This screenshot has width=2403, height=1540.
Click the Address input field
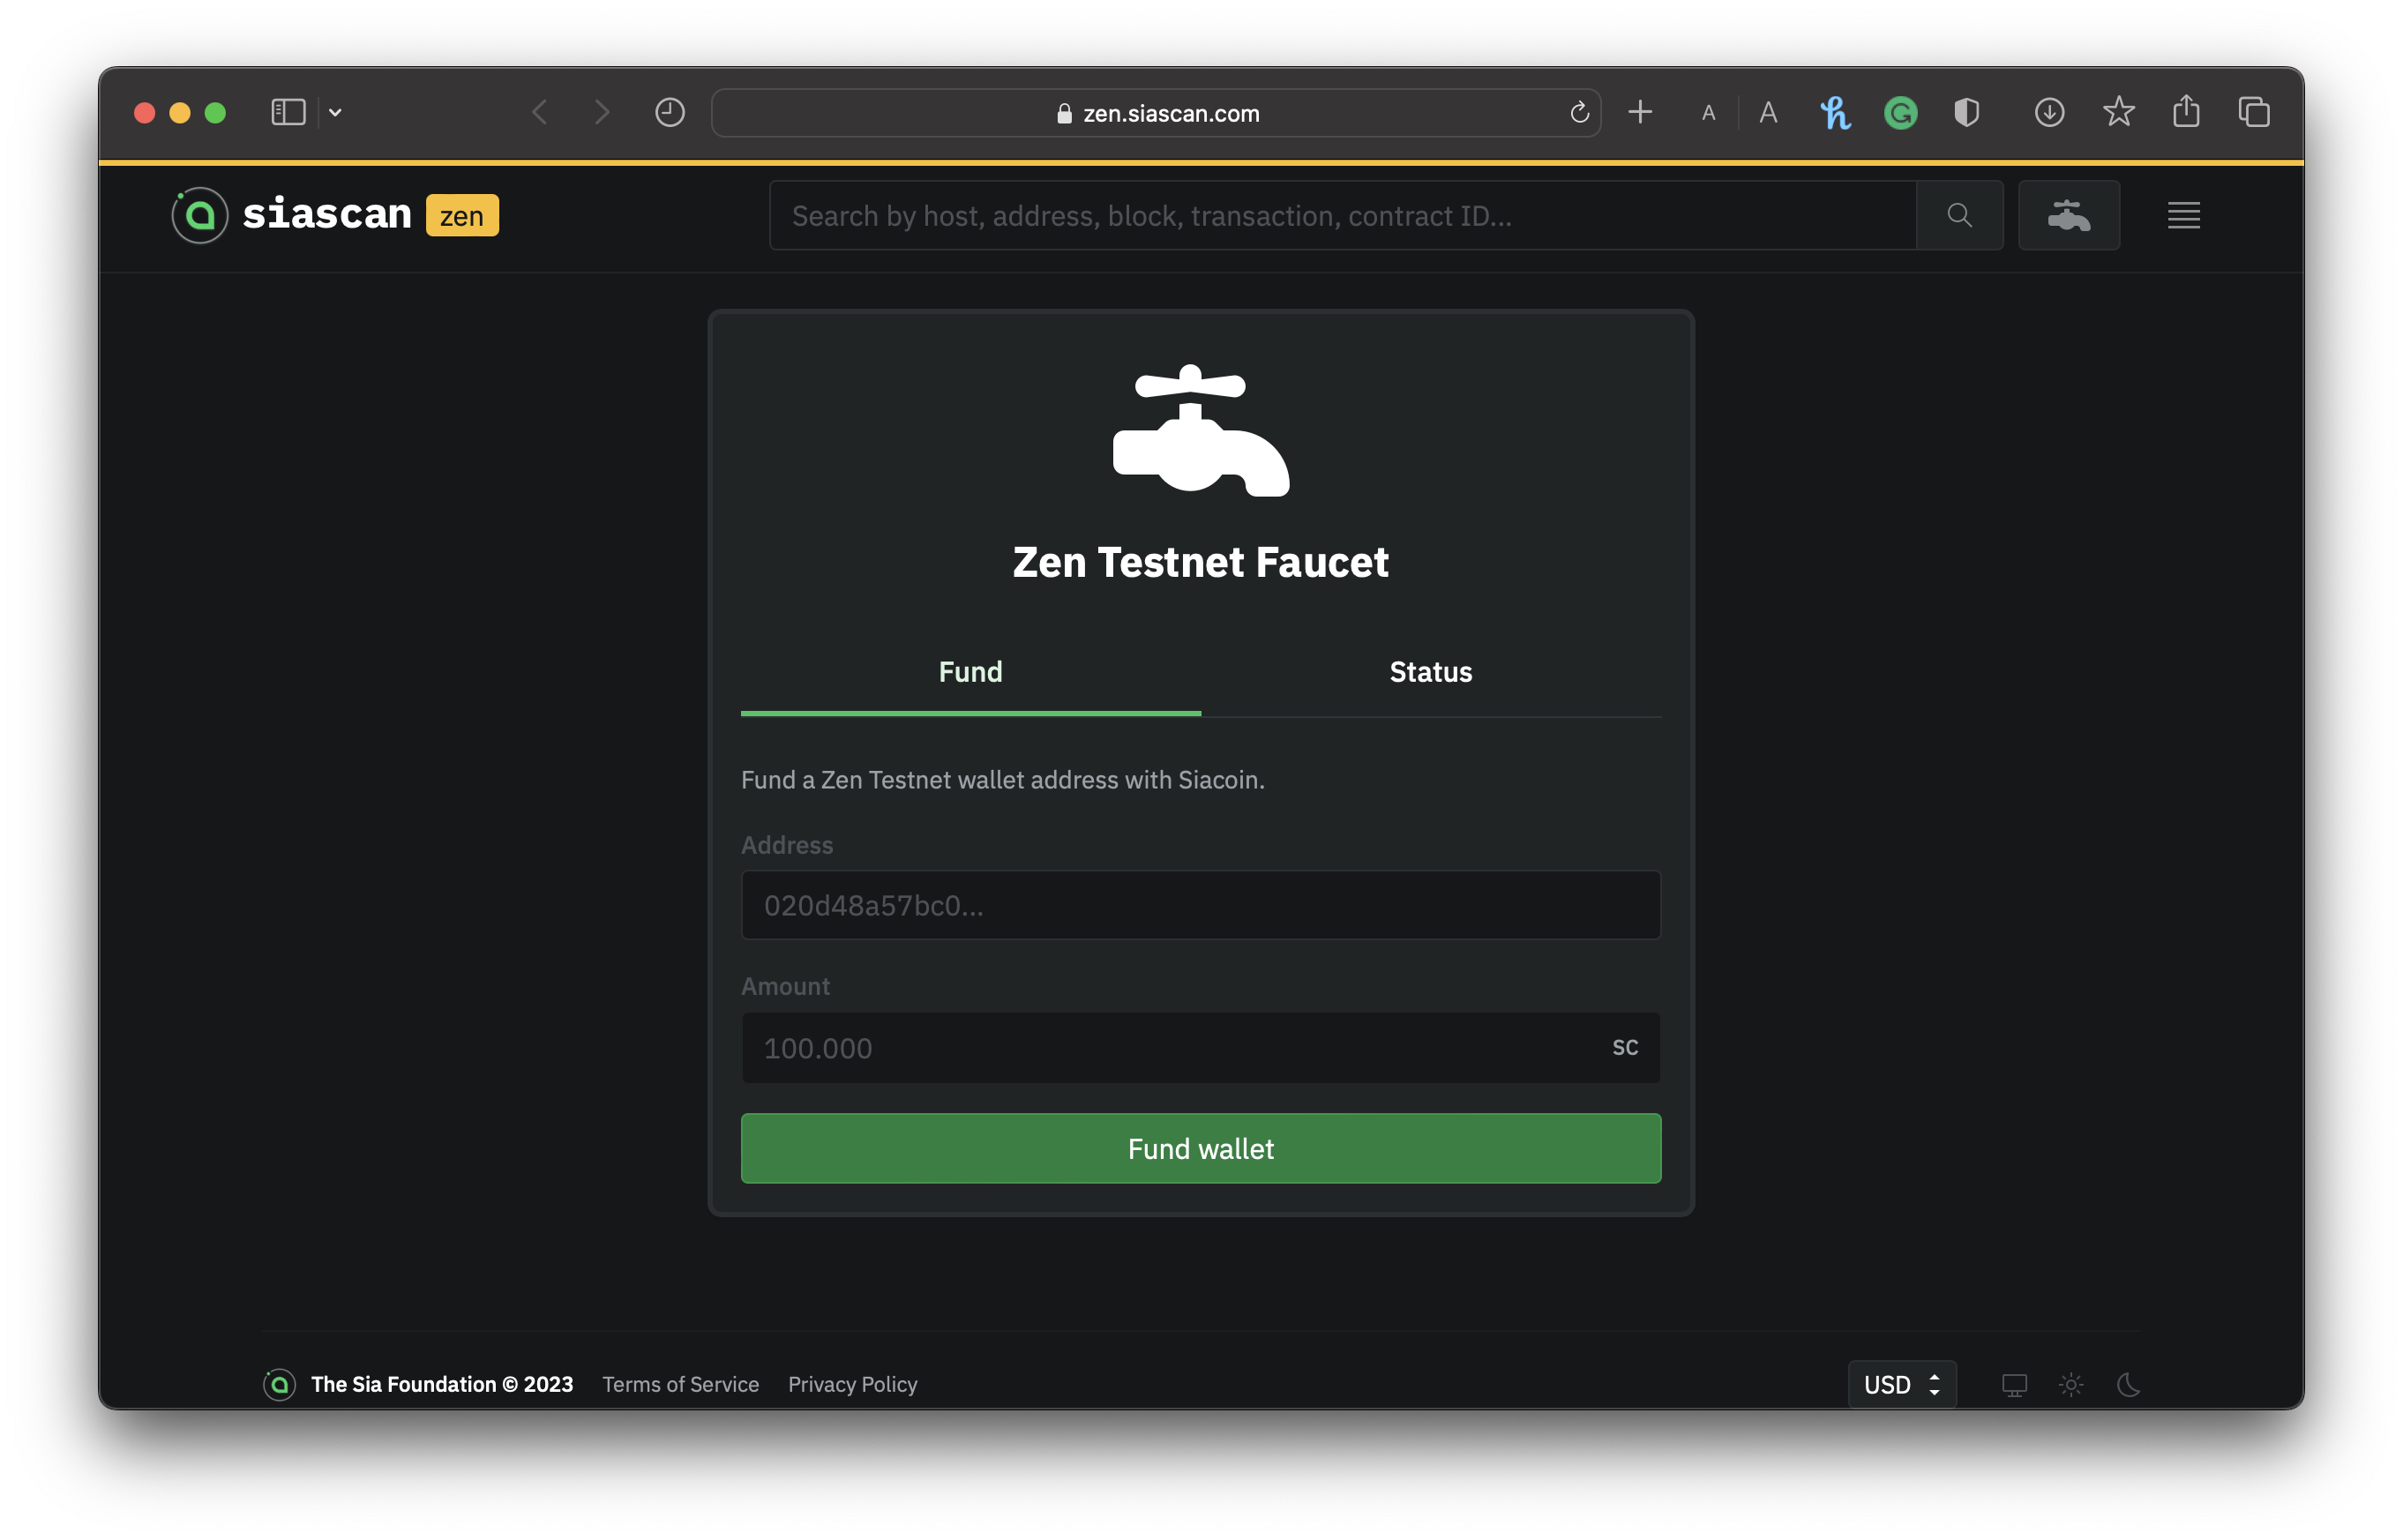tap(1200, 905)
